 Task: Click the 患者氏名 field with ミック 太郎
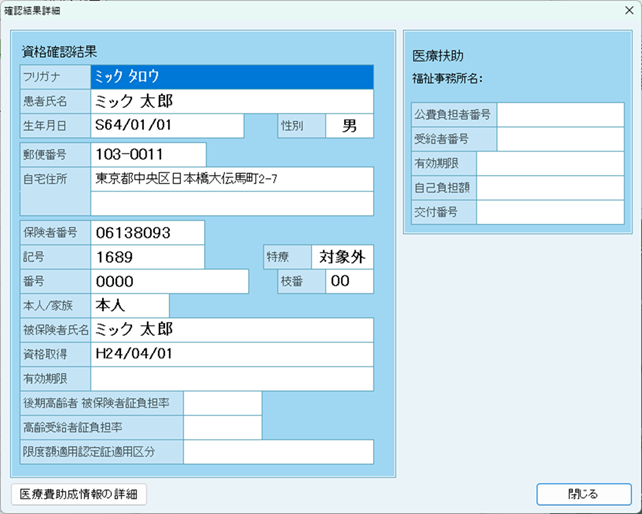point(231,101)
